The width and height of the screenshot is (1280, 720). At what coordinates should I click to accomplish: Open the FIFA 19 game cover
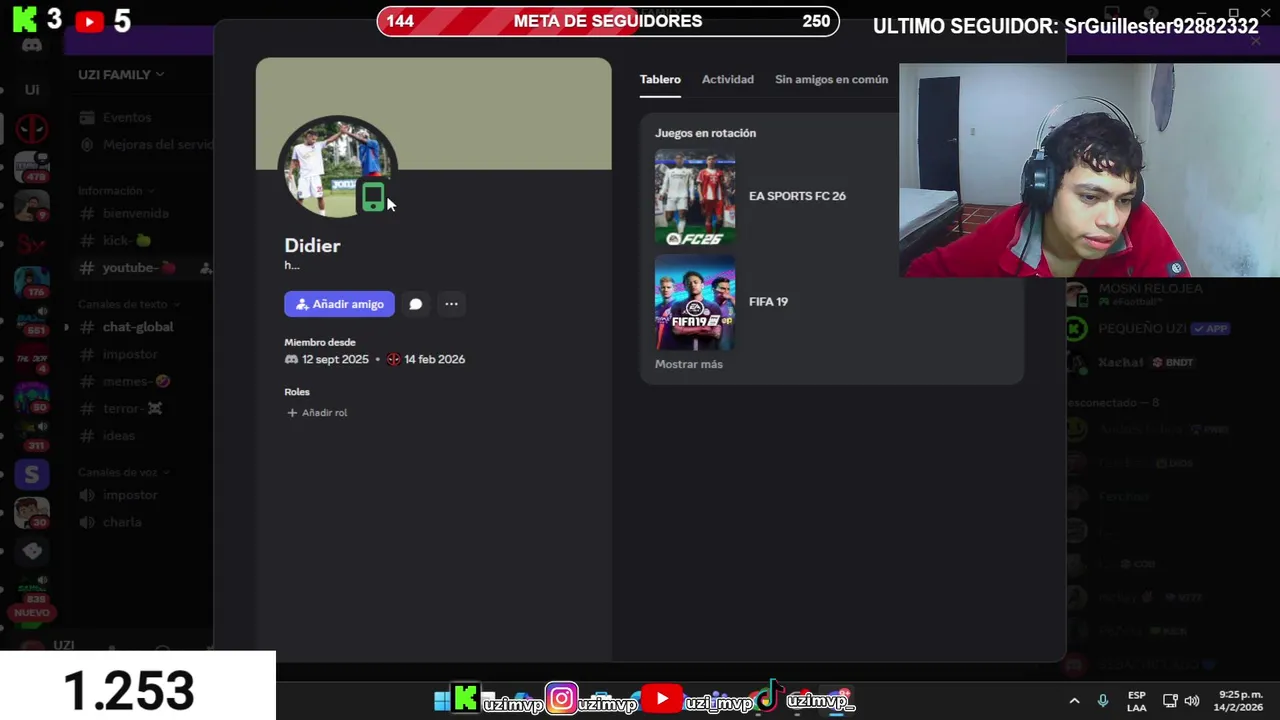pos(695,302)
